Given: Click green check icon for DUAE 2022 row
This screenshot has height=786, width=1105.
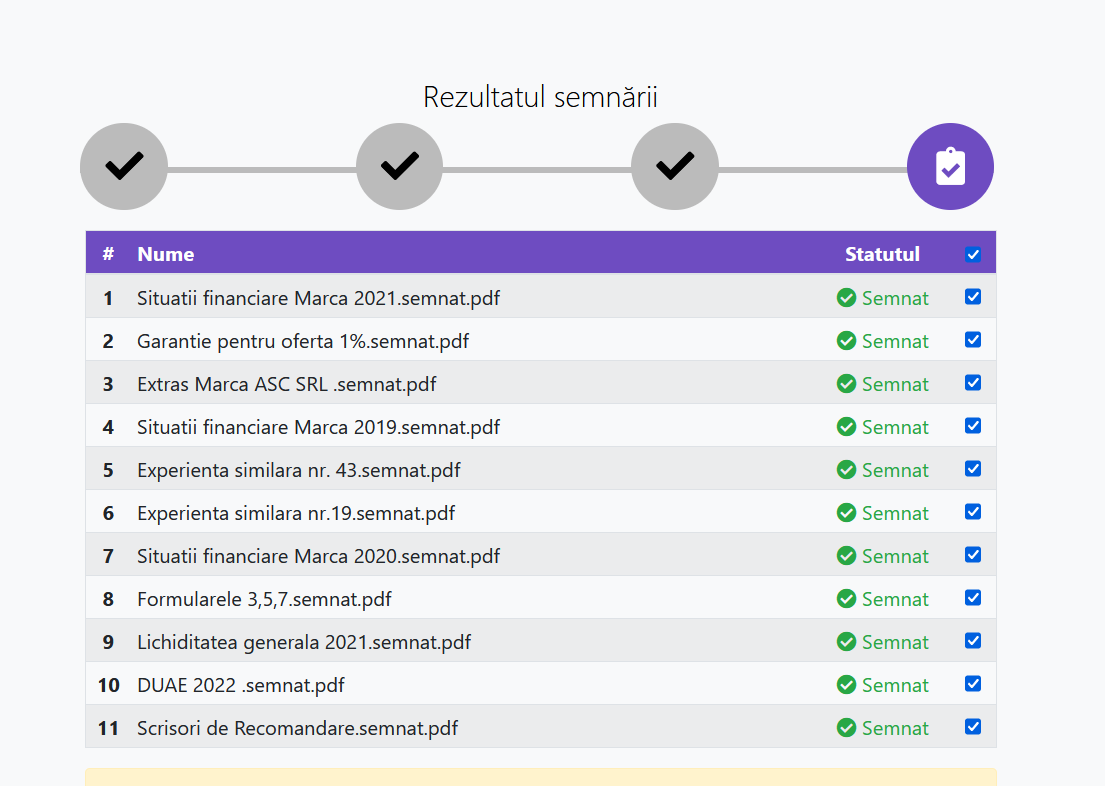Looking at the screenshot, I should [846, 685].
